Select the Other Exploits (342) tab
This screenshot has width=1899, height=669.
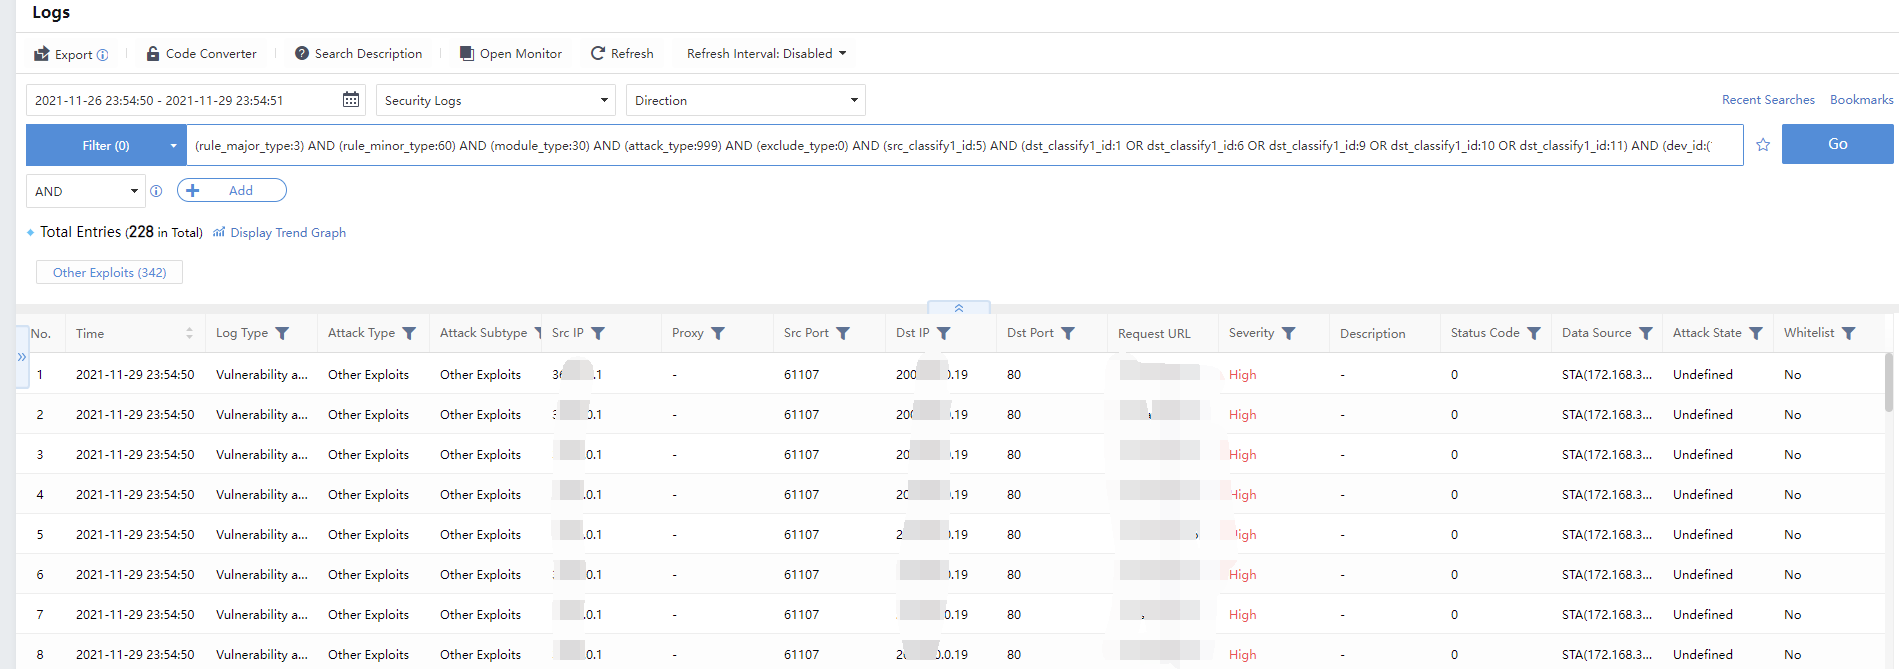point(109,273)
